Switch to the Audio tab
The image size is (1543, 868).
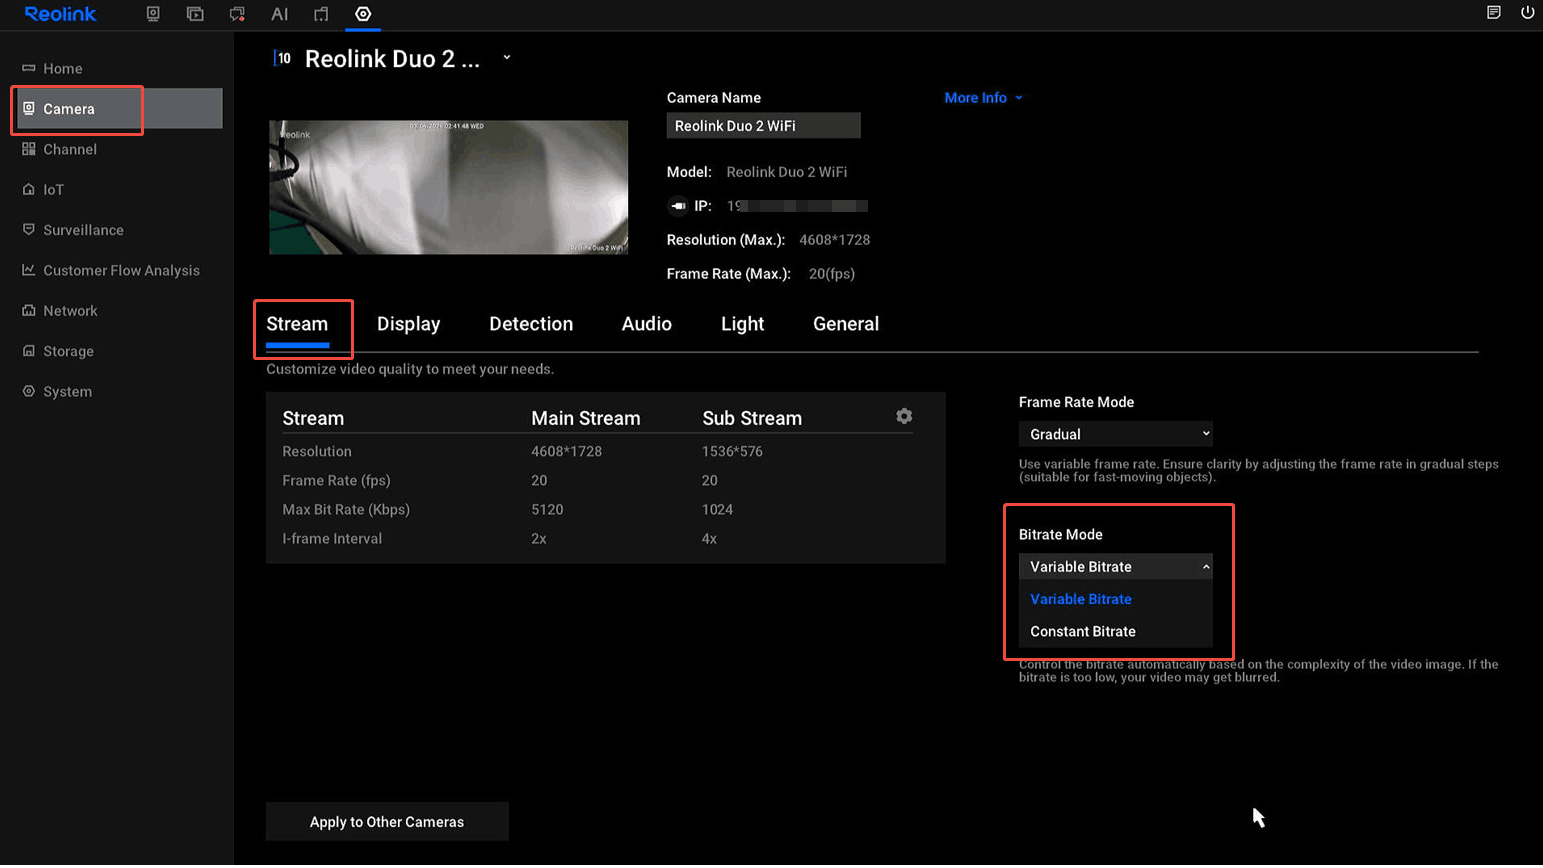tap(646, 324)
